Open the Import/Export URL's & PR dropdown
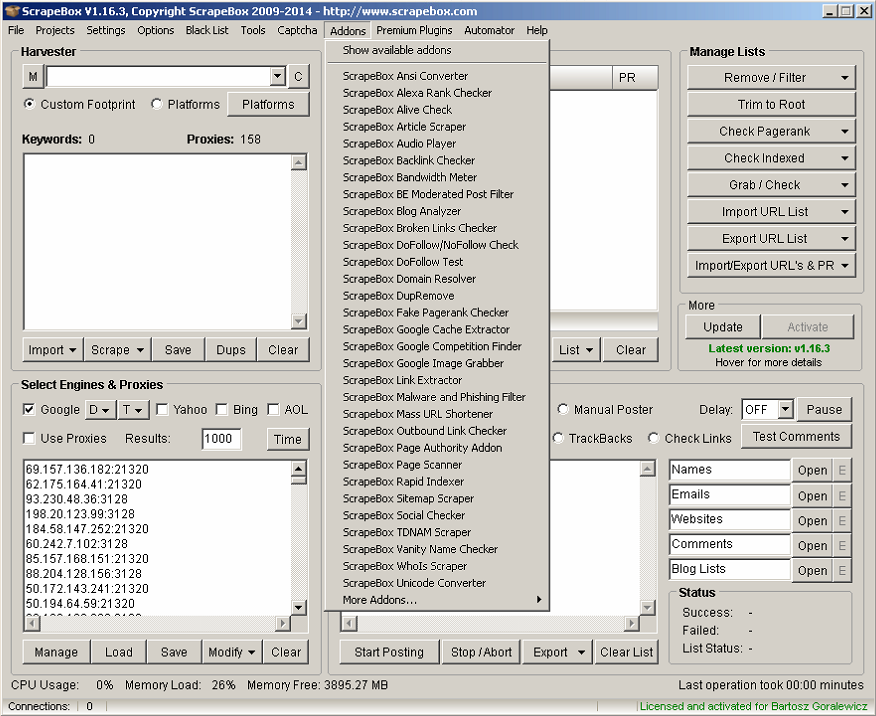This screenshot has width=876, height=716. tap(772, 265)
